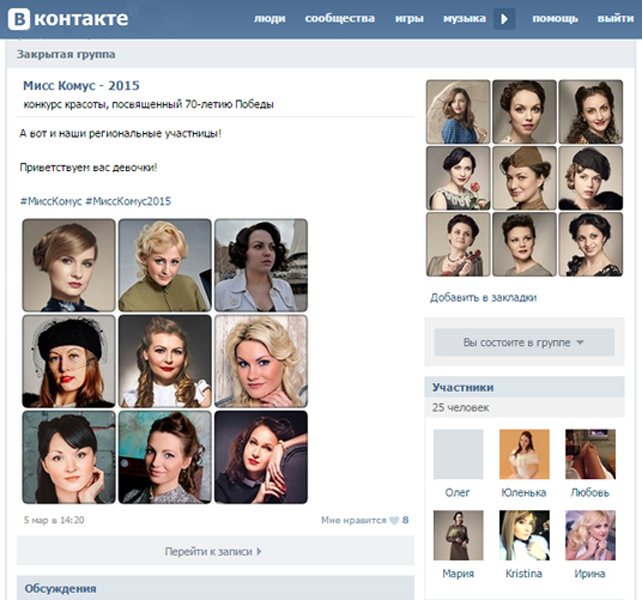Click the heart like icon on post

coord(394,520)
